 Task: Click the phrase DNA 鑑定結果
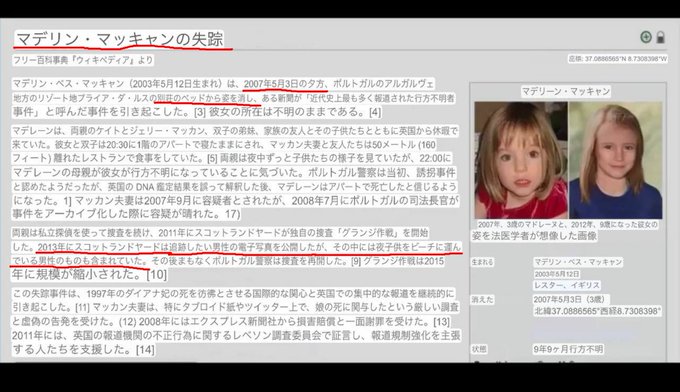click(162, 187)
